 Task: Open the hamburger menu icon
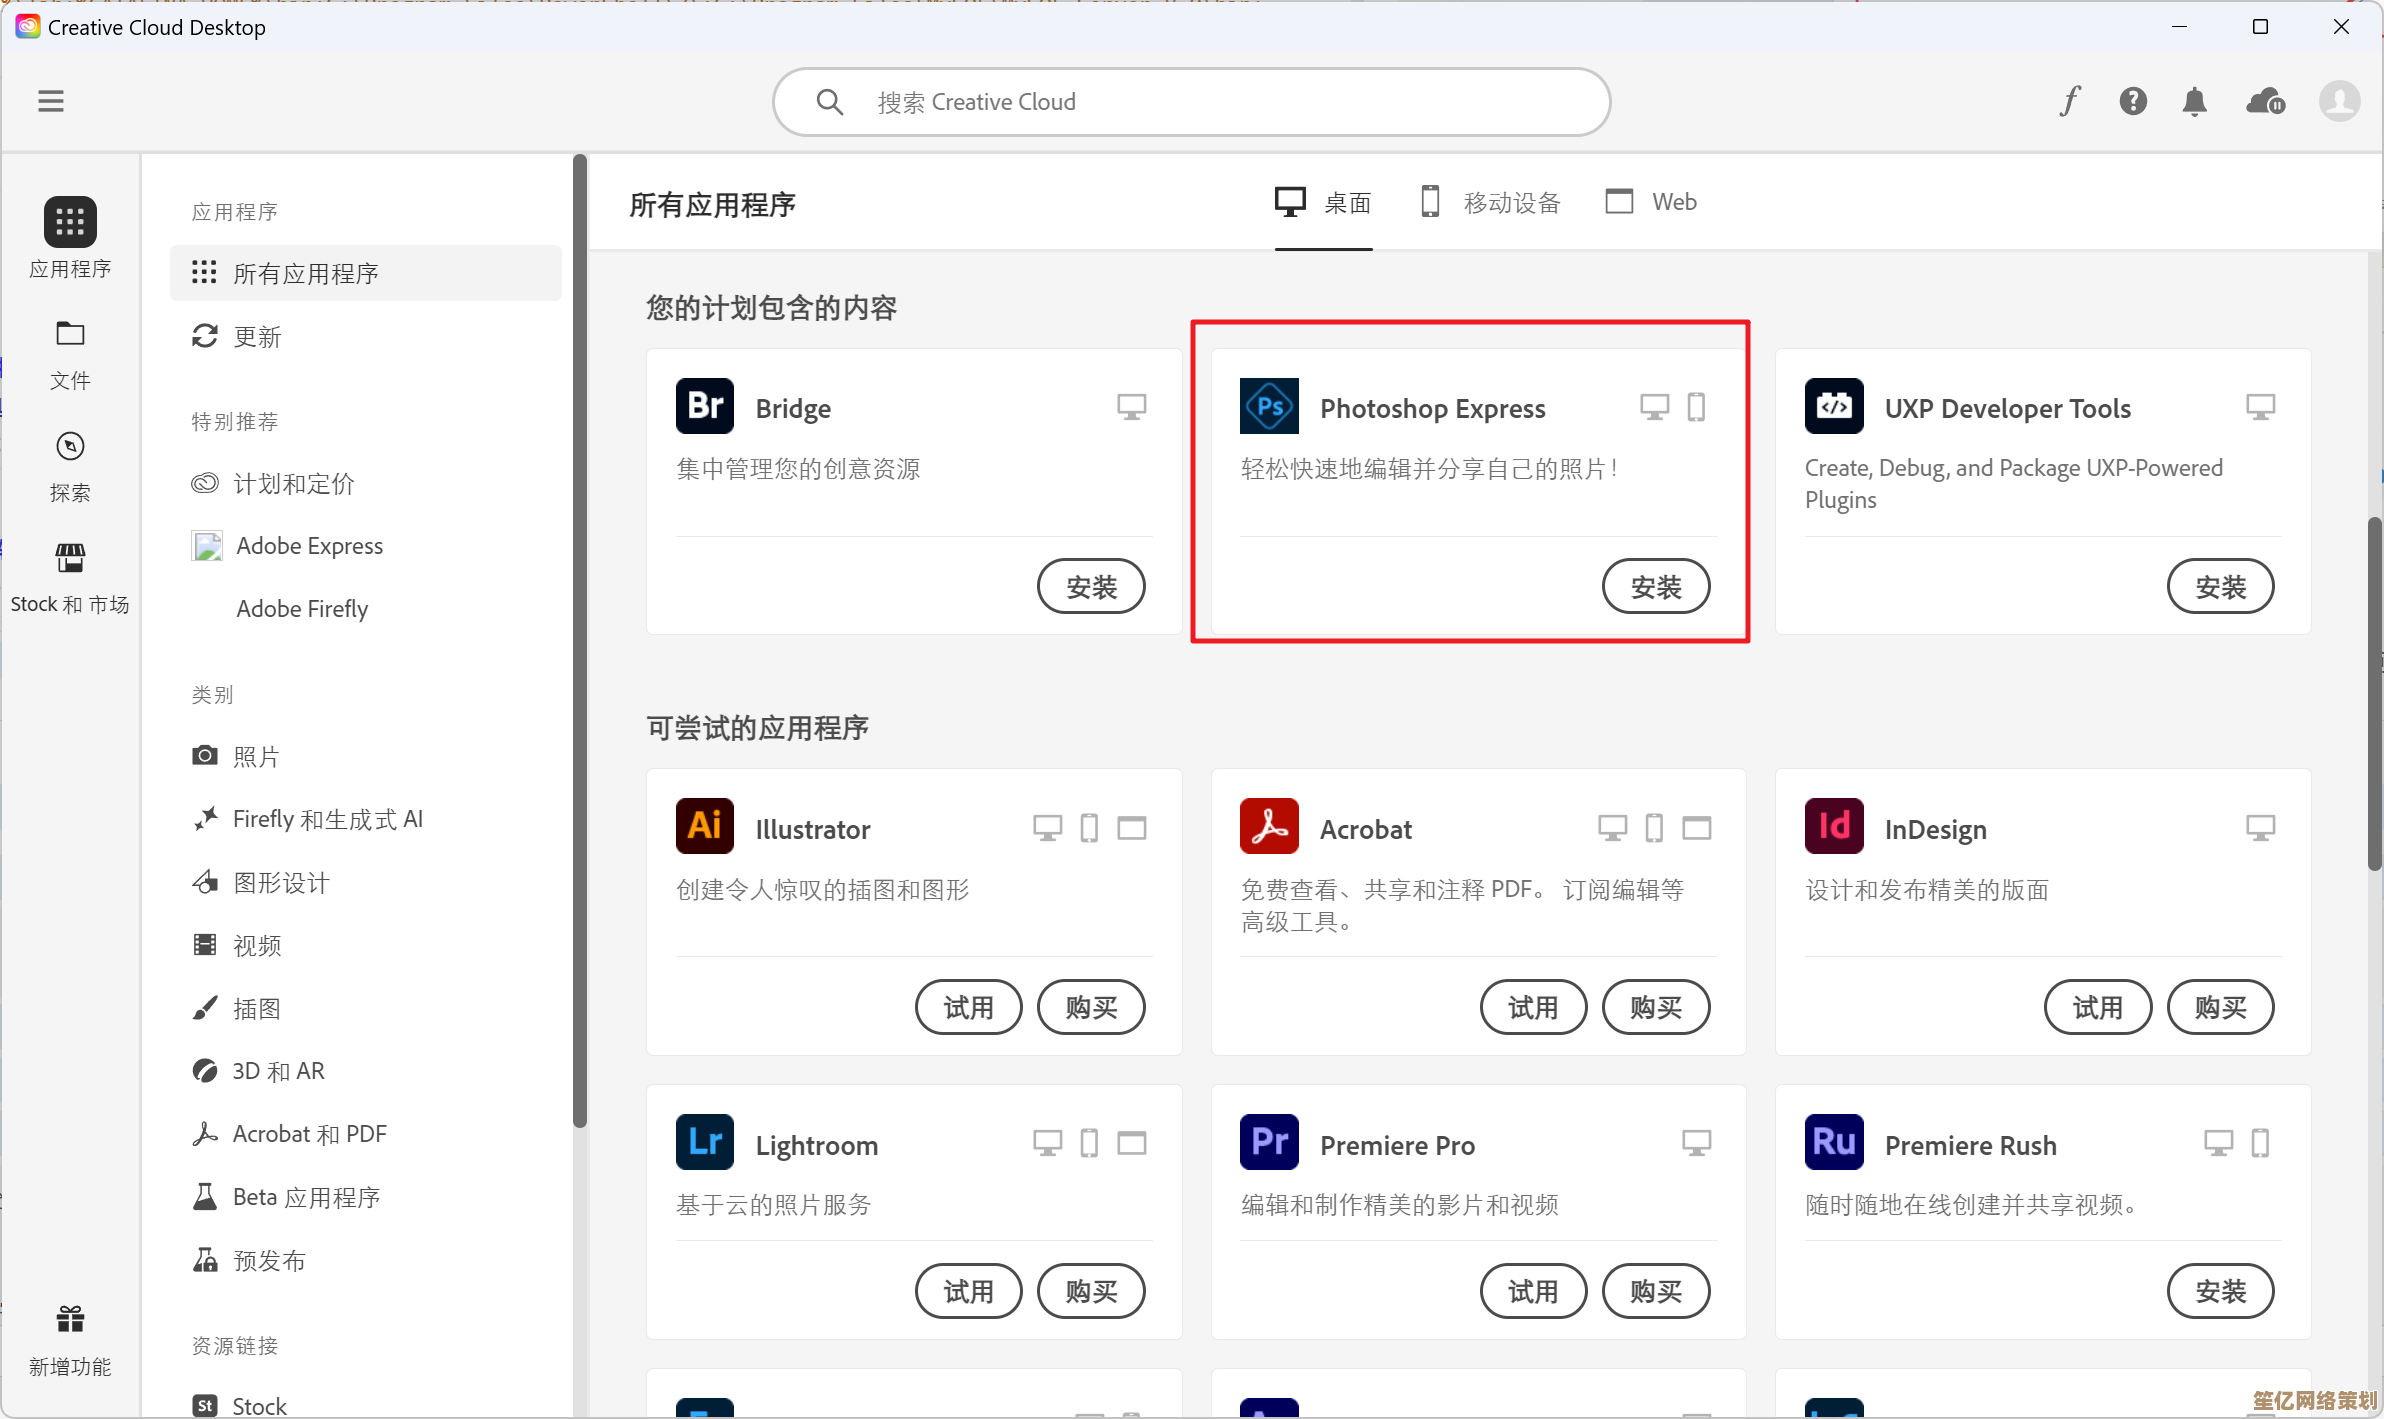tap(51, 101)
